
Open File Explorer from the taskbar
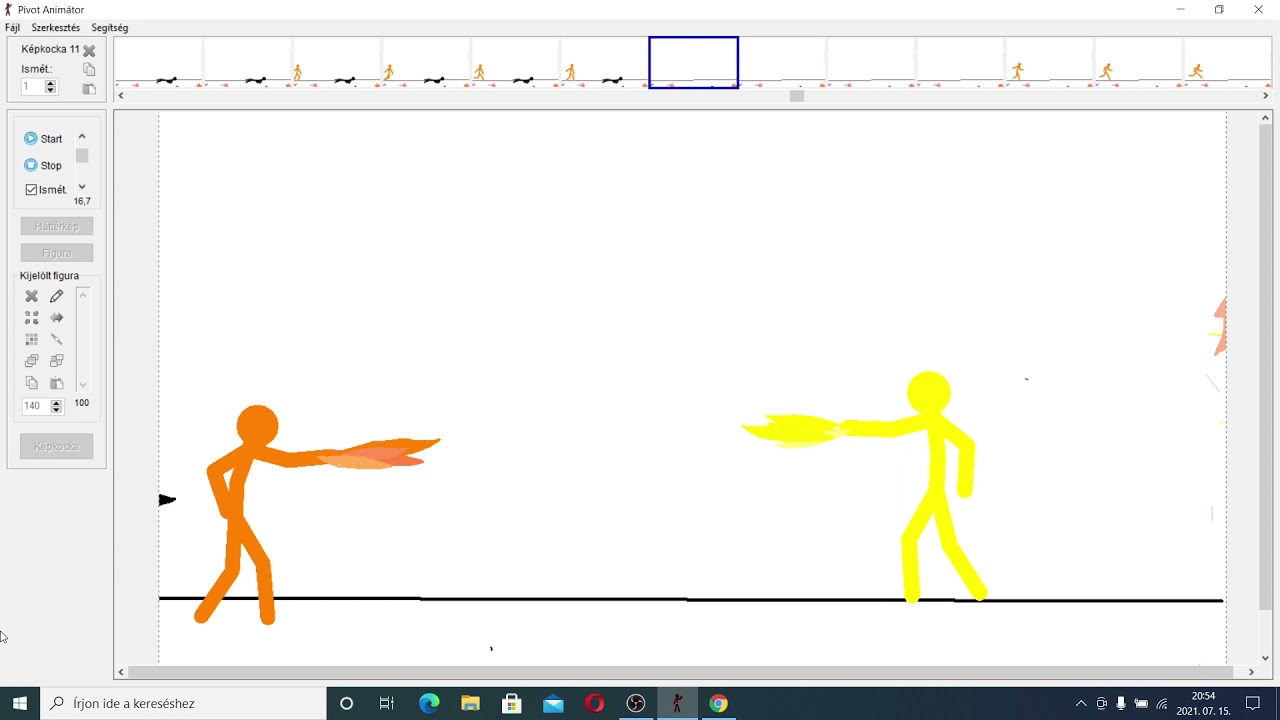(x=470, y=703)
